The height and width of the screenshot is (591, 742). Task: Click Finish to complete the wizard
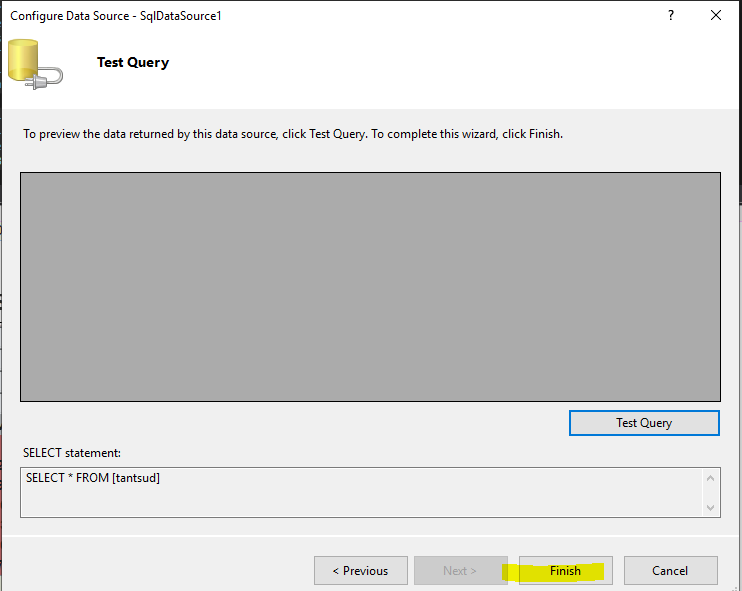[x=564, y=571]
